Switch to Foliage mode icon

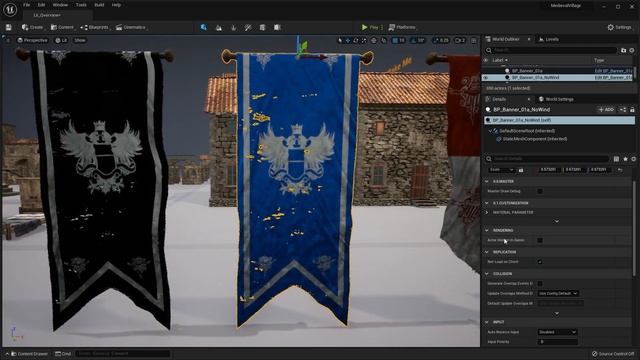point(233,27)
